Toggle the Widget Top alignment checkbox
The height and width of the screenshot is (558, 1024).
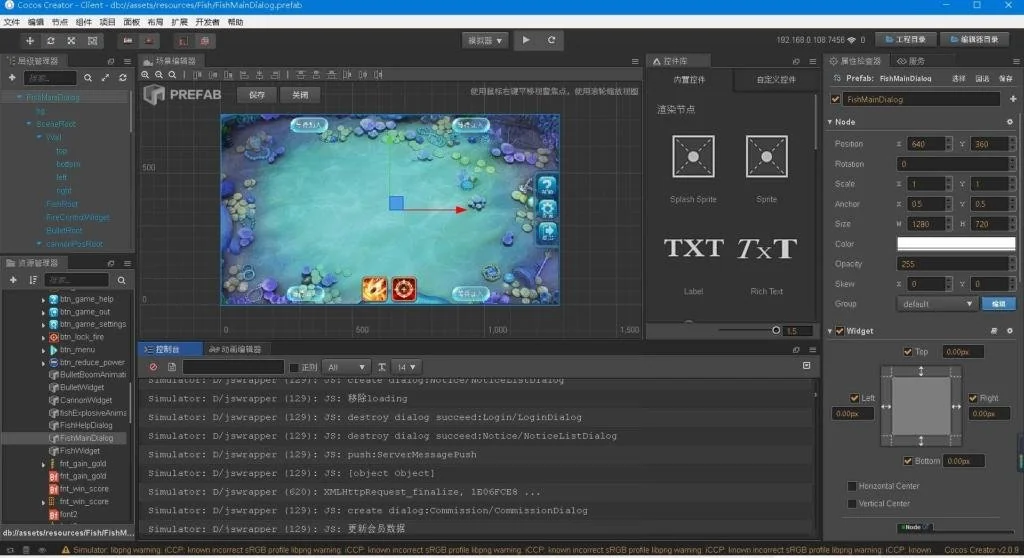[x=908, y=352]
